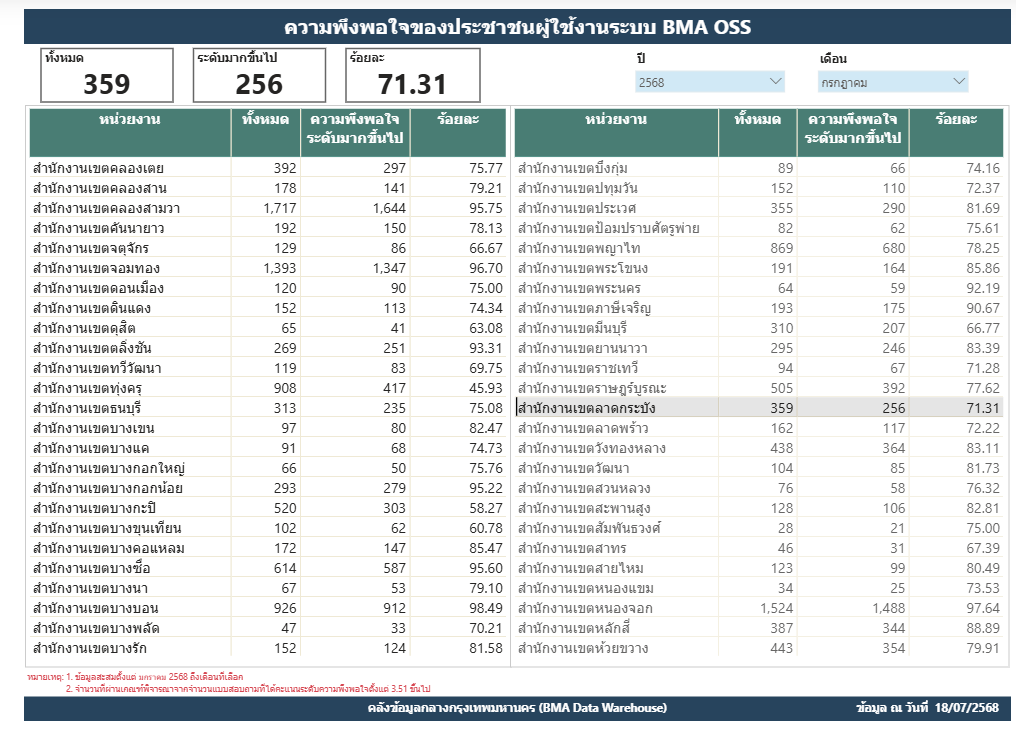1016x730 pixels.
Task: Select row สำนักงานเขตบางแค
Action: (x=268, y=448)
